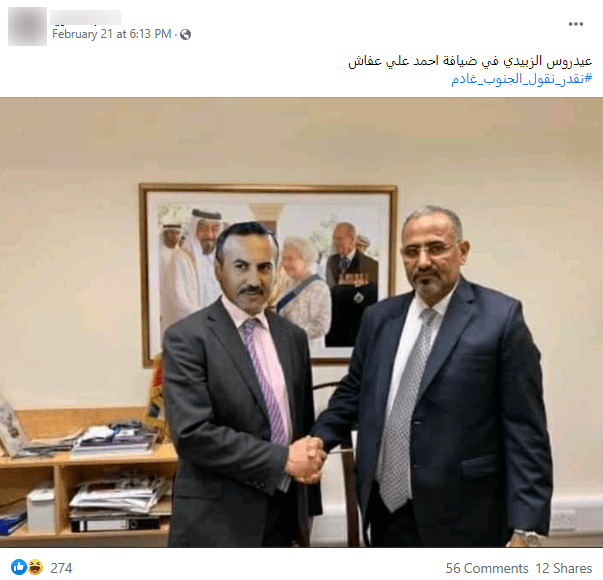This screenshot has width=603, height=580.
Task: Open the blurred profile picture of the poster
Action: click(27, 26)
